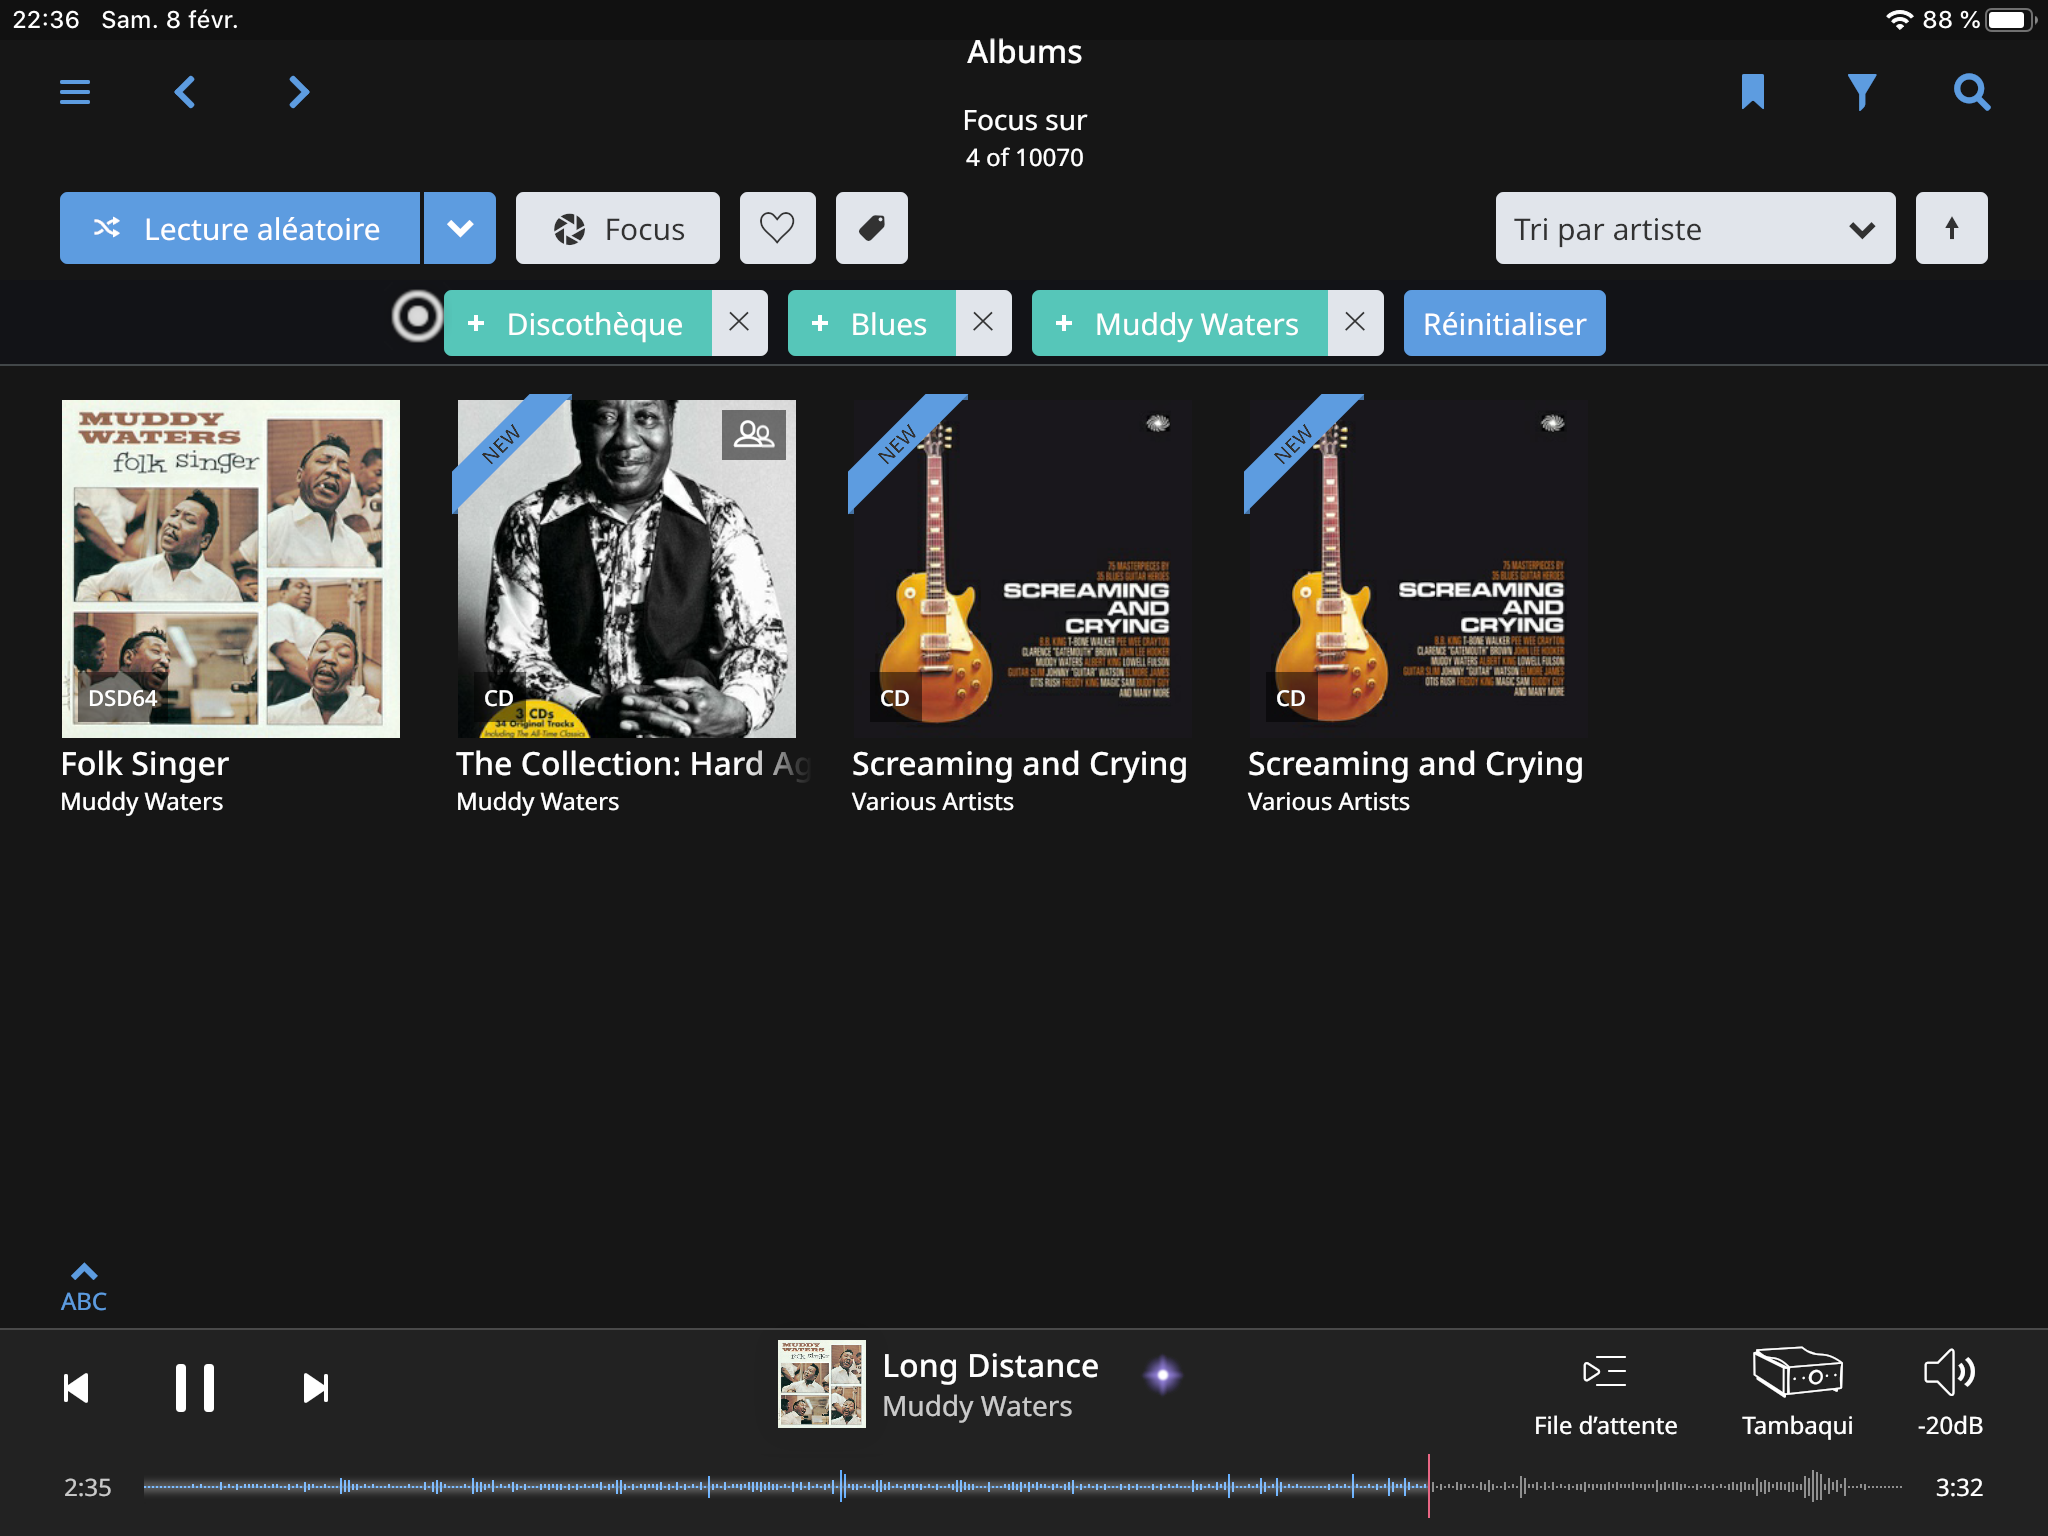Click the Focus button

pyautogui.click(x=617, y=228)
